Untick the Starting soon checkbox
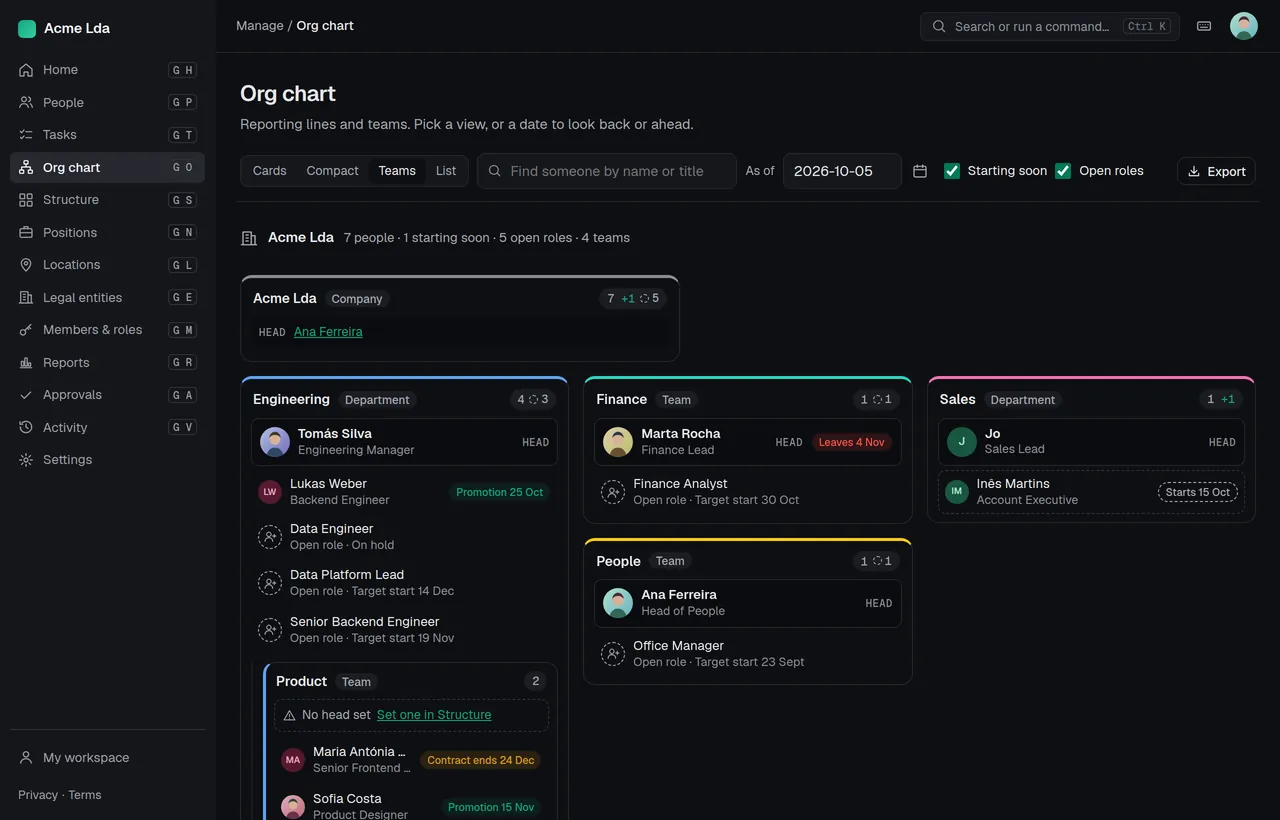The height and width of the screenshot is (820, 1280). click(x=952, y=171)
